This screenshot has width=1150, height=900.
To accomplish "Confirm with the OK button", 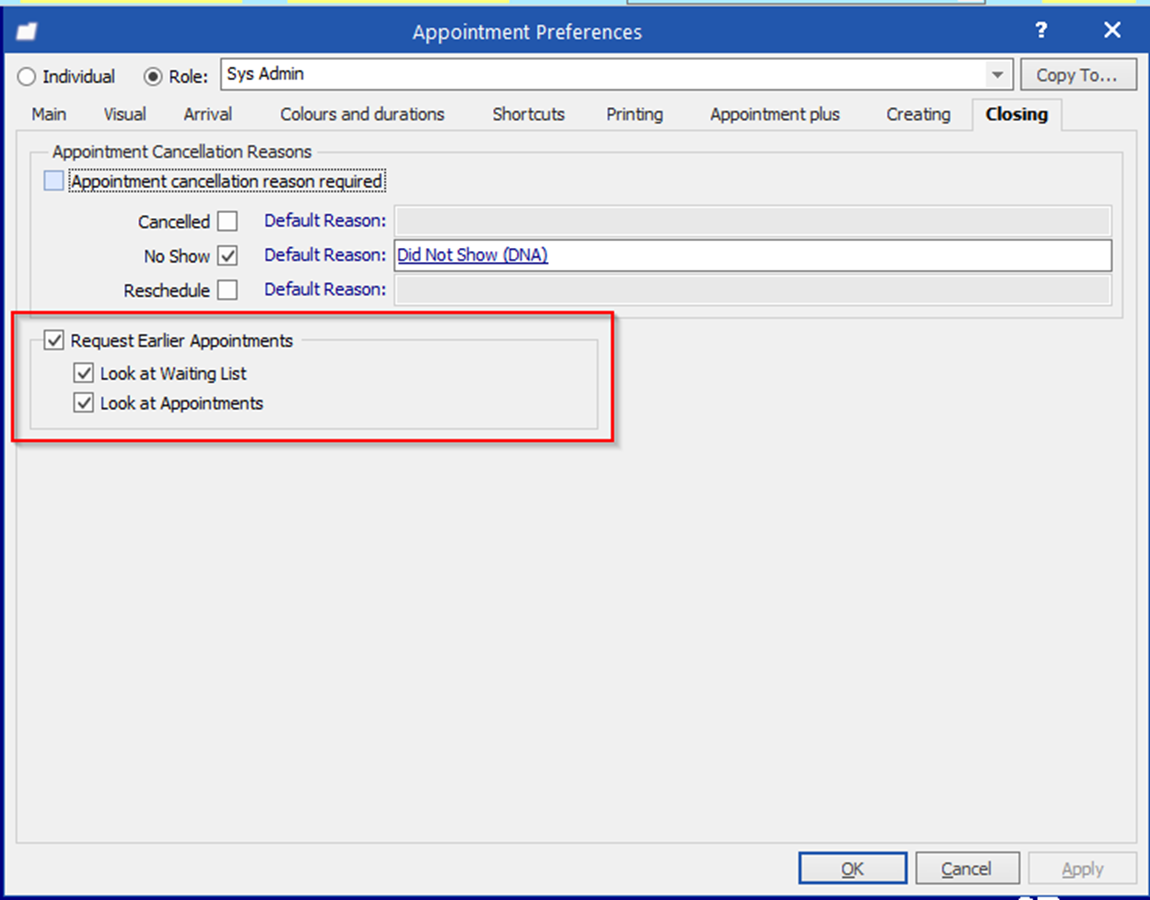I will pyautogui.click(x=852, y=868).
